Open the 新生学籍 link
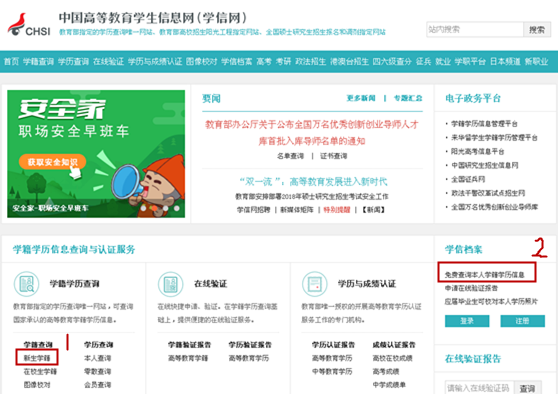558x394 pixels. (37, 358)
